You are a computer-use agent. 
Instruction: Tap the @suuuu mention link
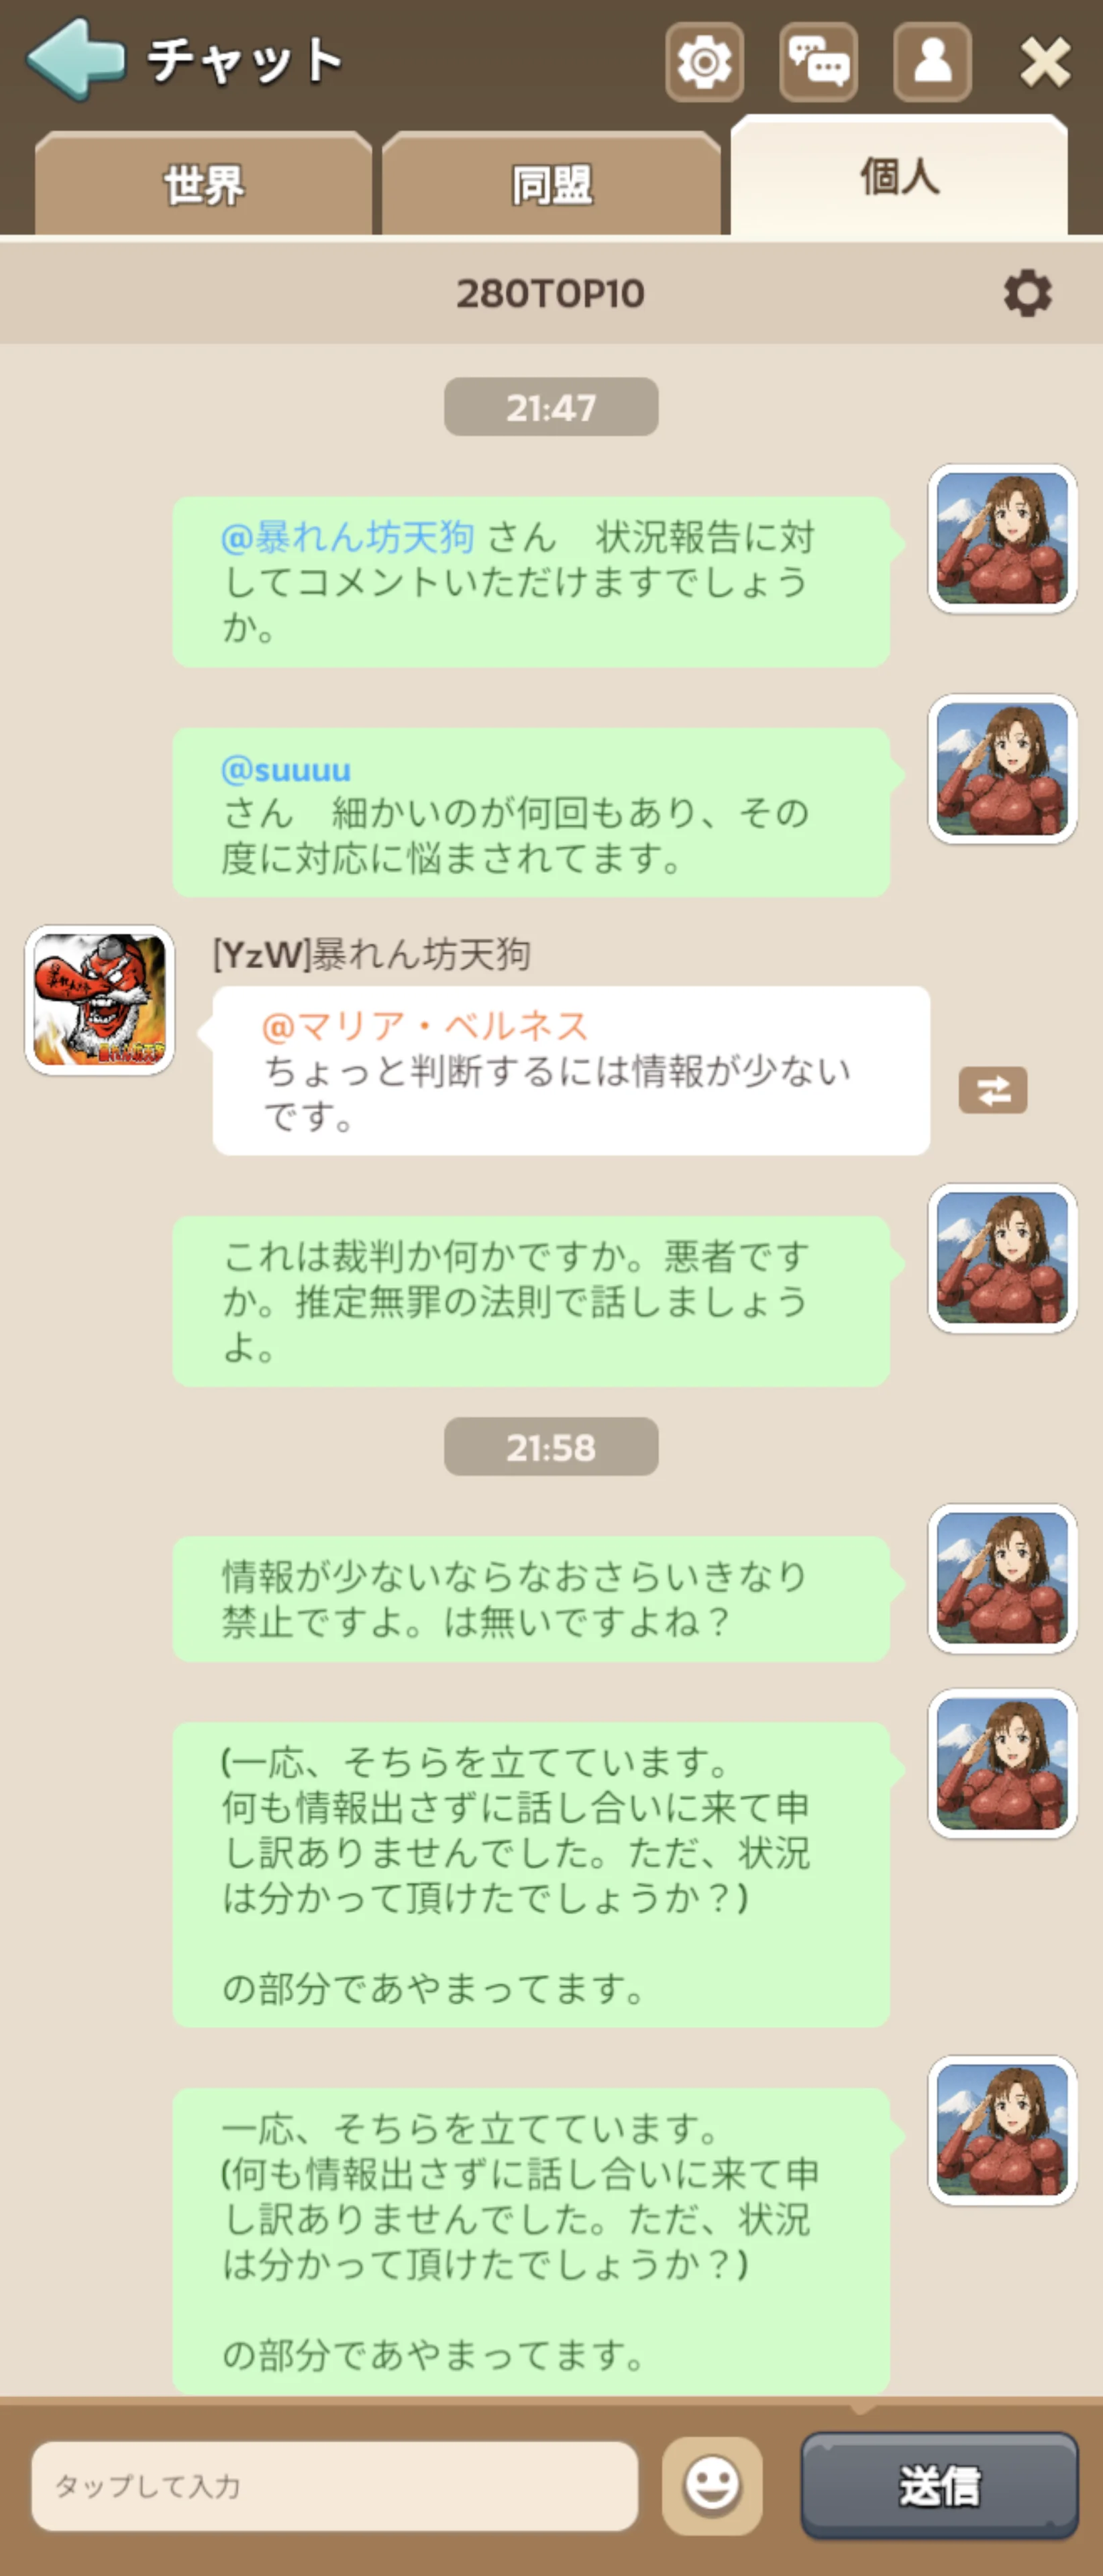tap(286, 769)
